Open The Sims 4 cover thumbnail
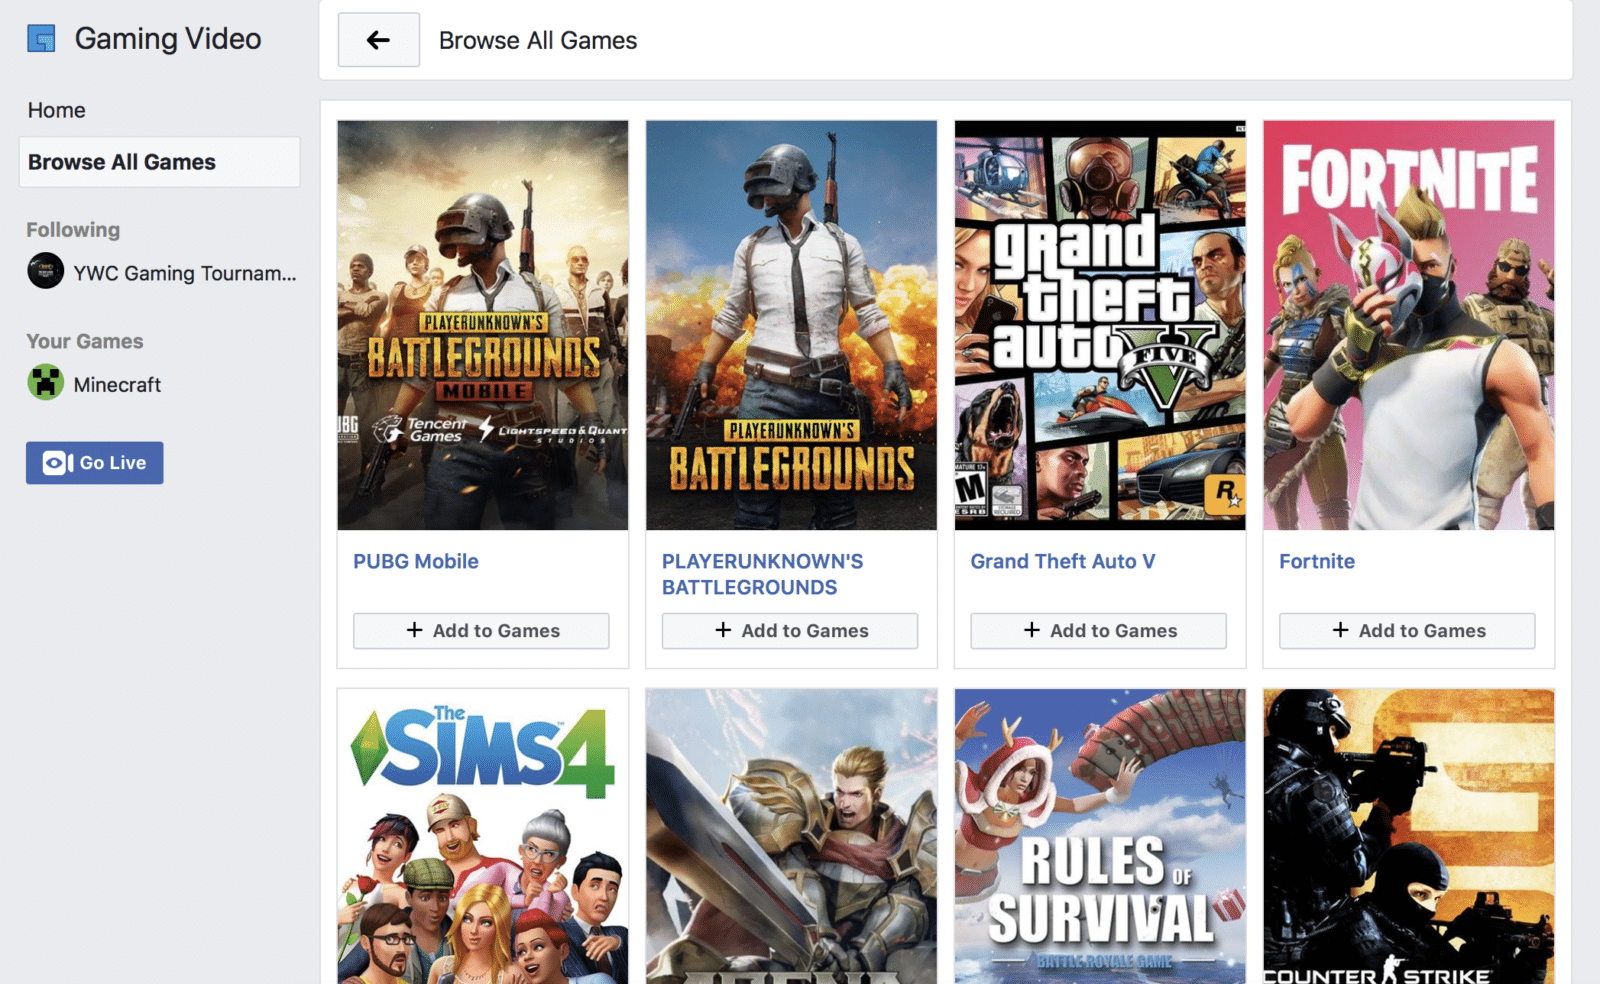 tap(483, 836)
